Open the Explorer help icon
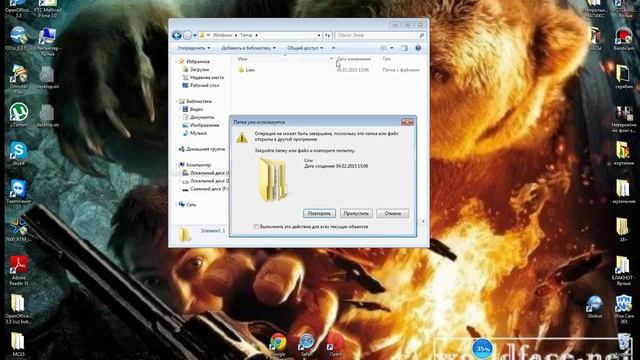 418,48
